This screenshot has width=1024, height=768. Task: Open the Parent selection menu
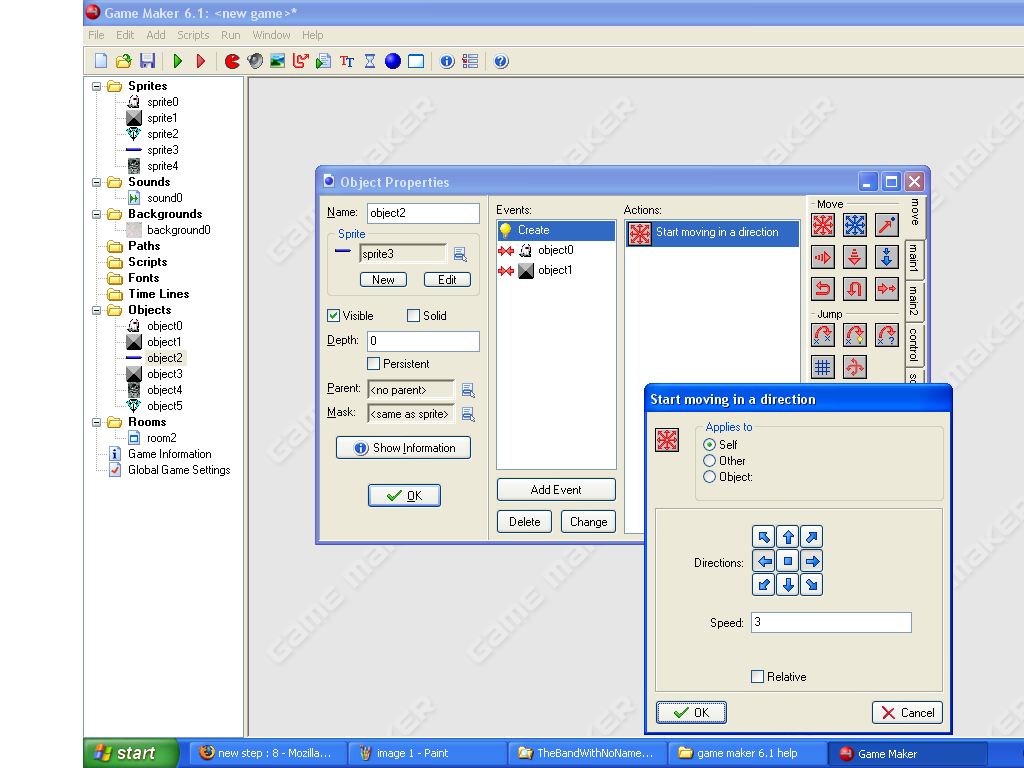click(x=468, y=390)
